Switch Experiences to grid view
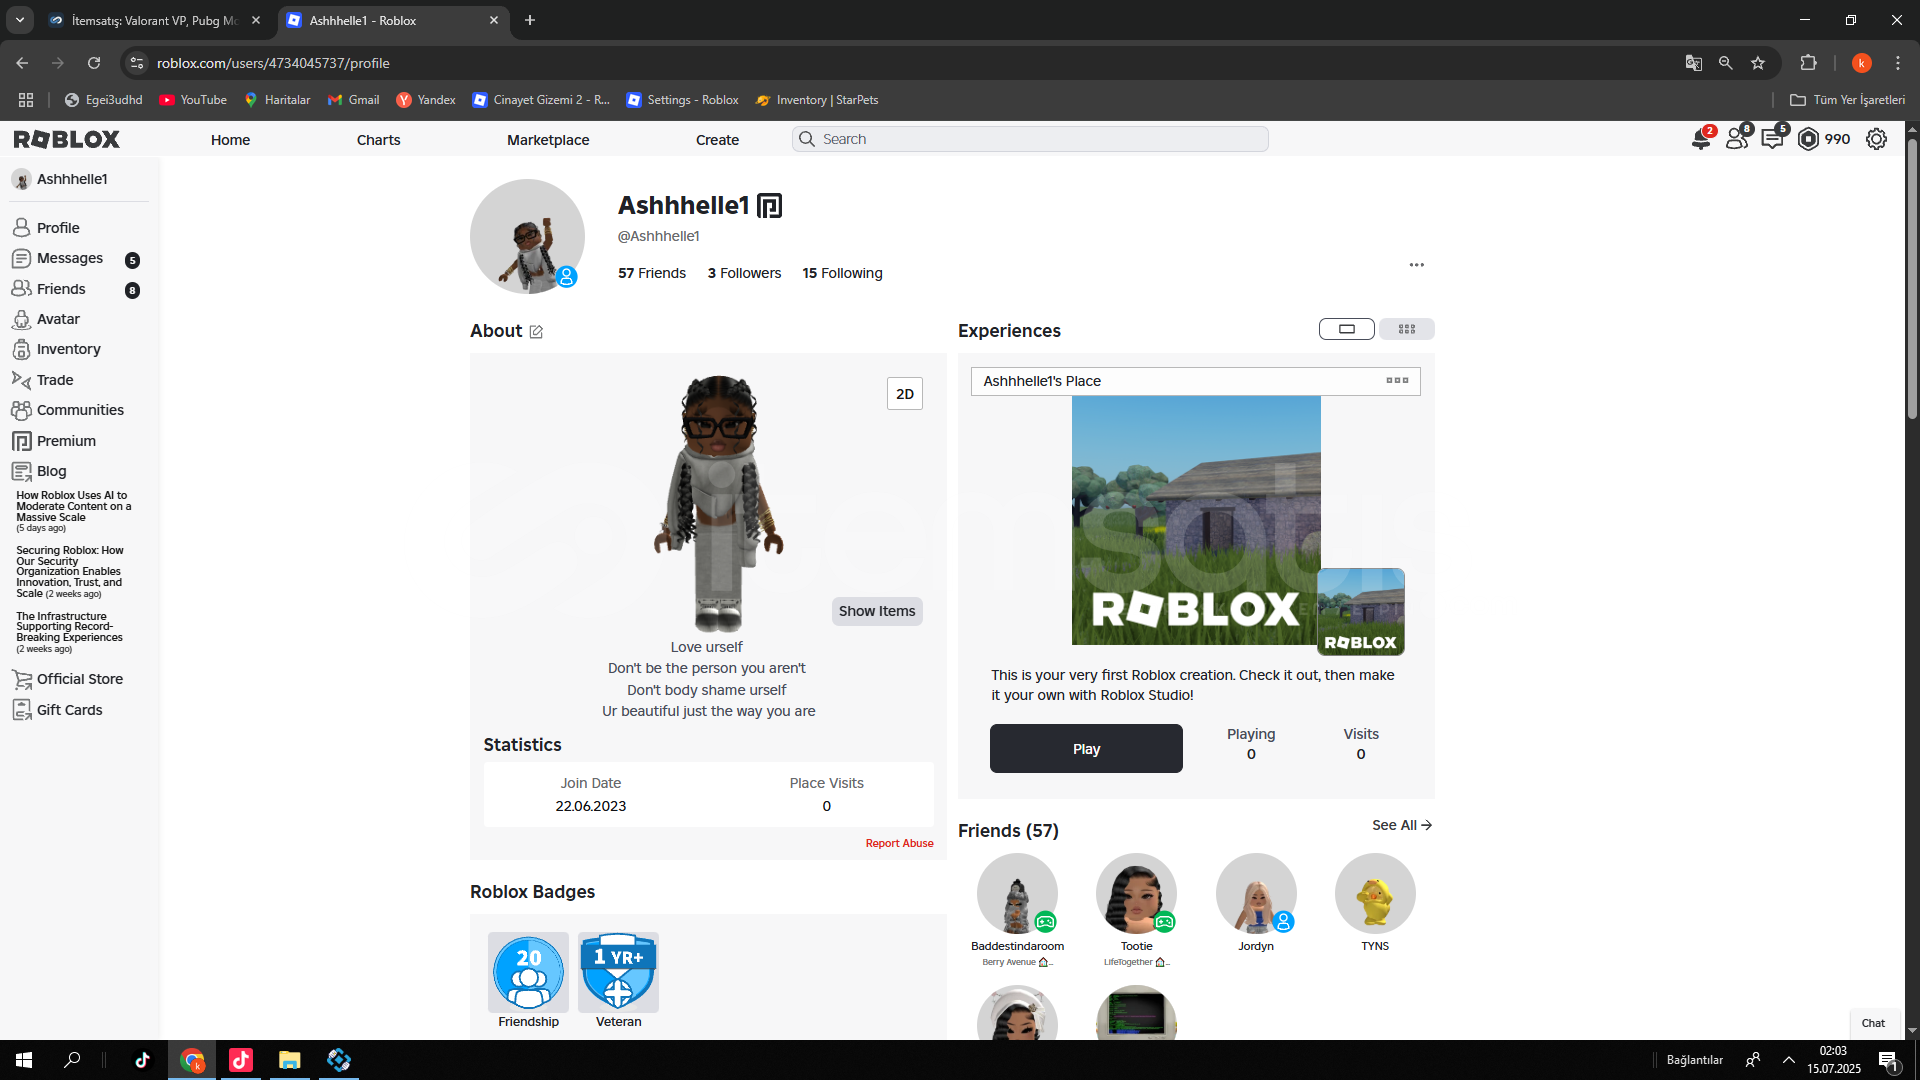1920x1080 pixels. [x=1407, y=329]
